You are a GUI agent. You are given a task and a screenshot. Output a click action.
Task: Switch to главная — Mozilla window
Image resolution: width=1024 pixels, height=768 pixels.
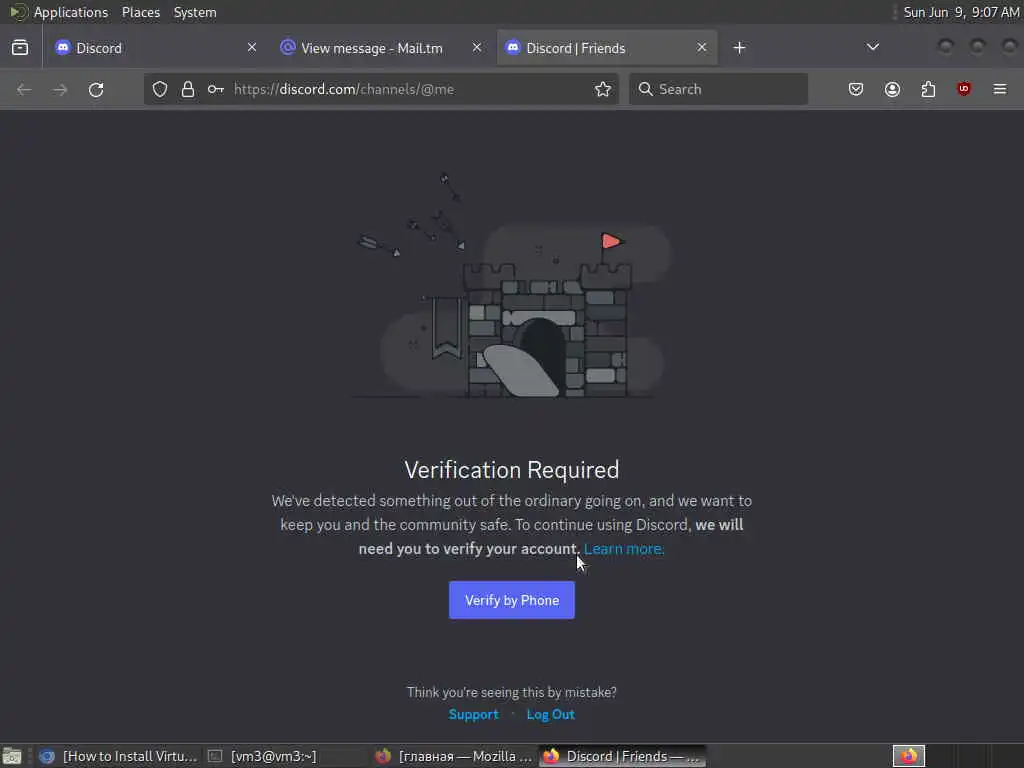point(454,756)
